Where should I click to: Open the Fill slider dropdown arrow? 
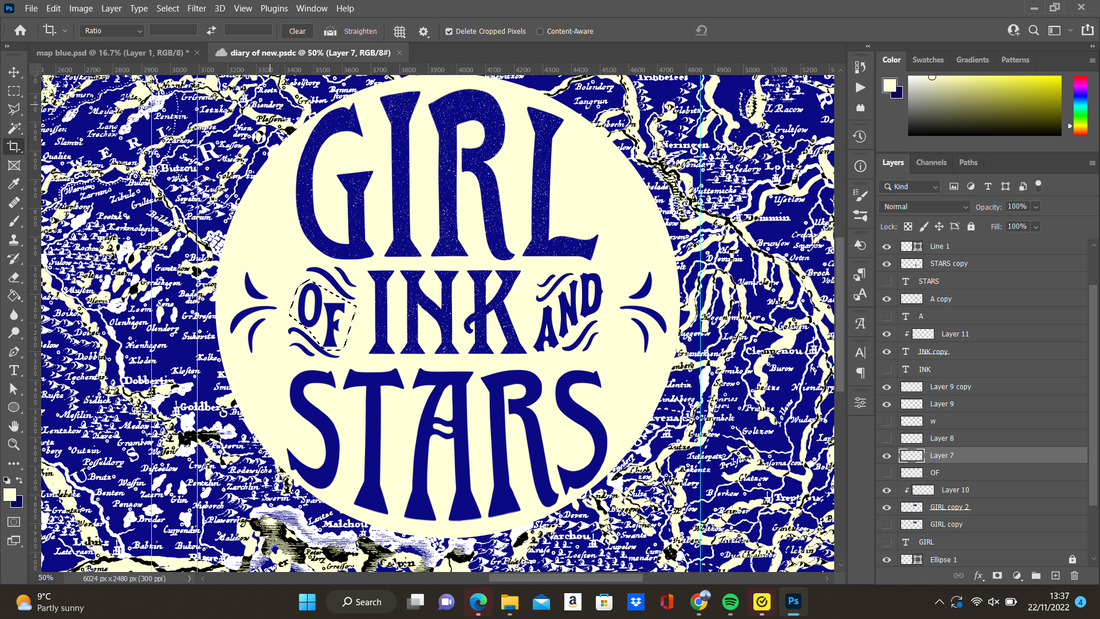coord(1035,227)
